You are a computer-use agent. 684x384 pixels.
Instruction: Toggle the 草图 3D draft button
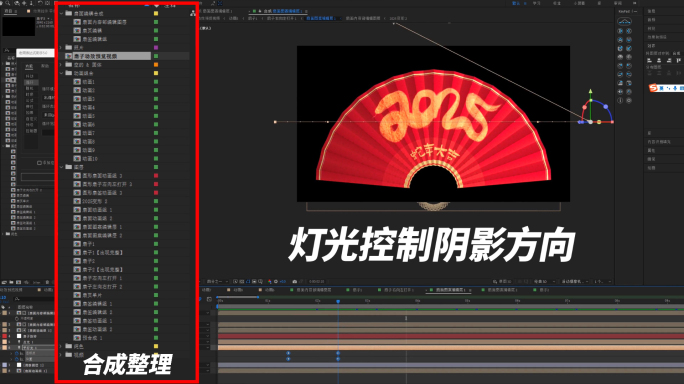[x=503, y=281]
